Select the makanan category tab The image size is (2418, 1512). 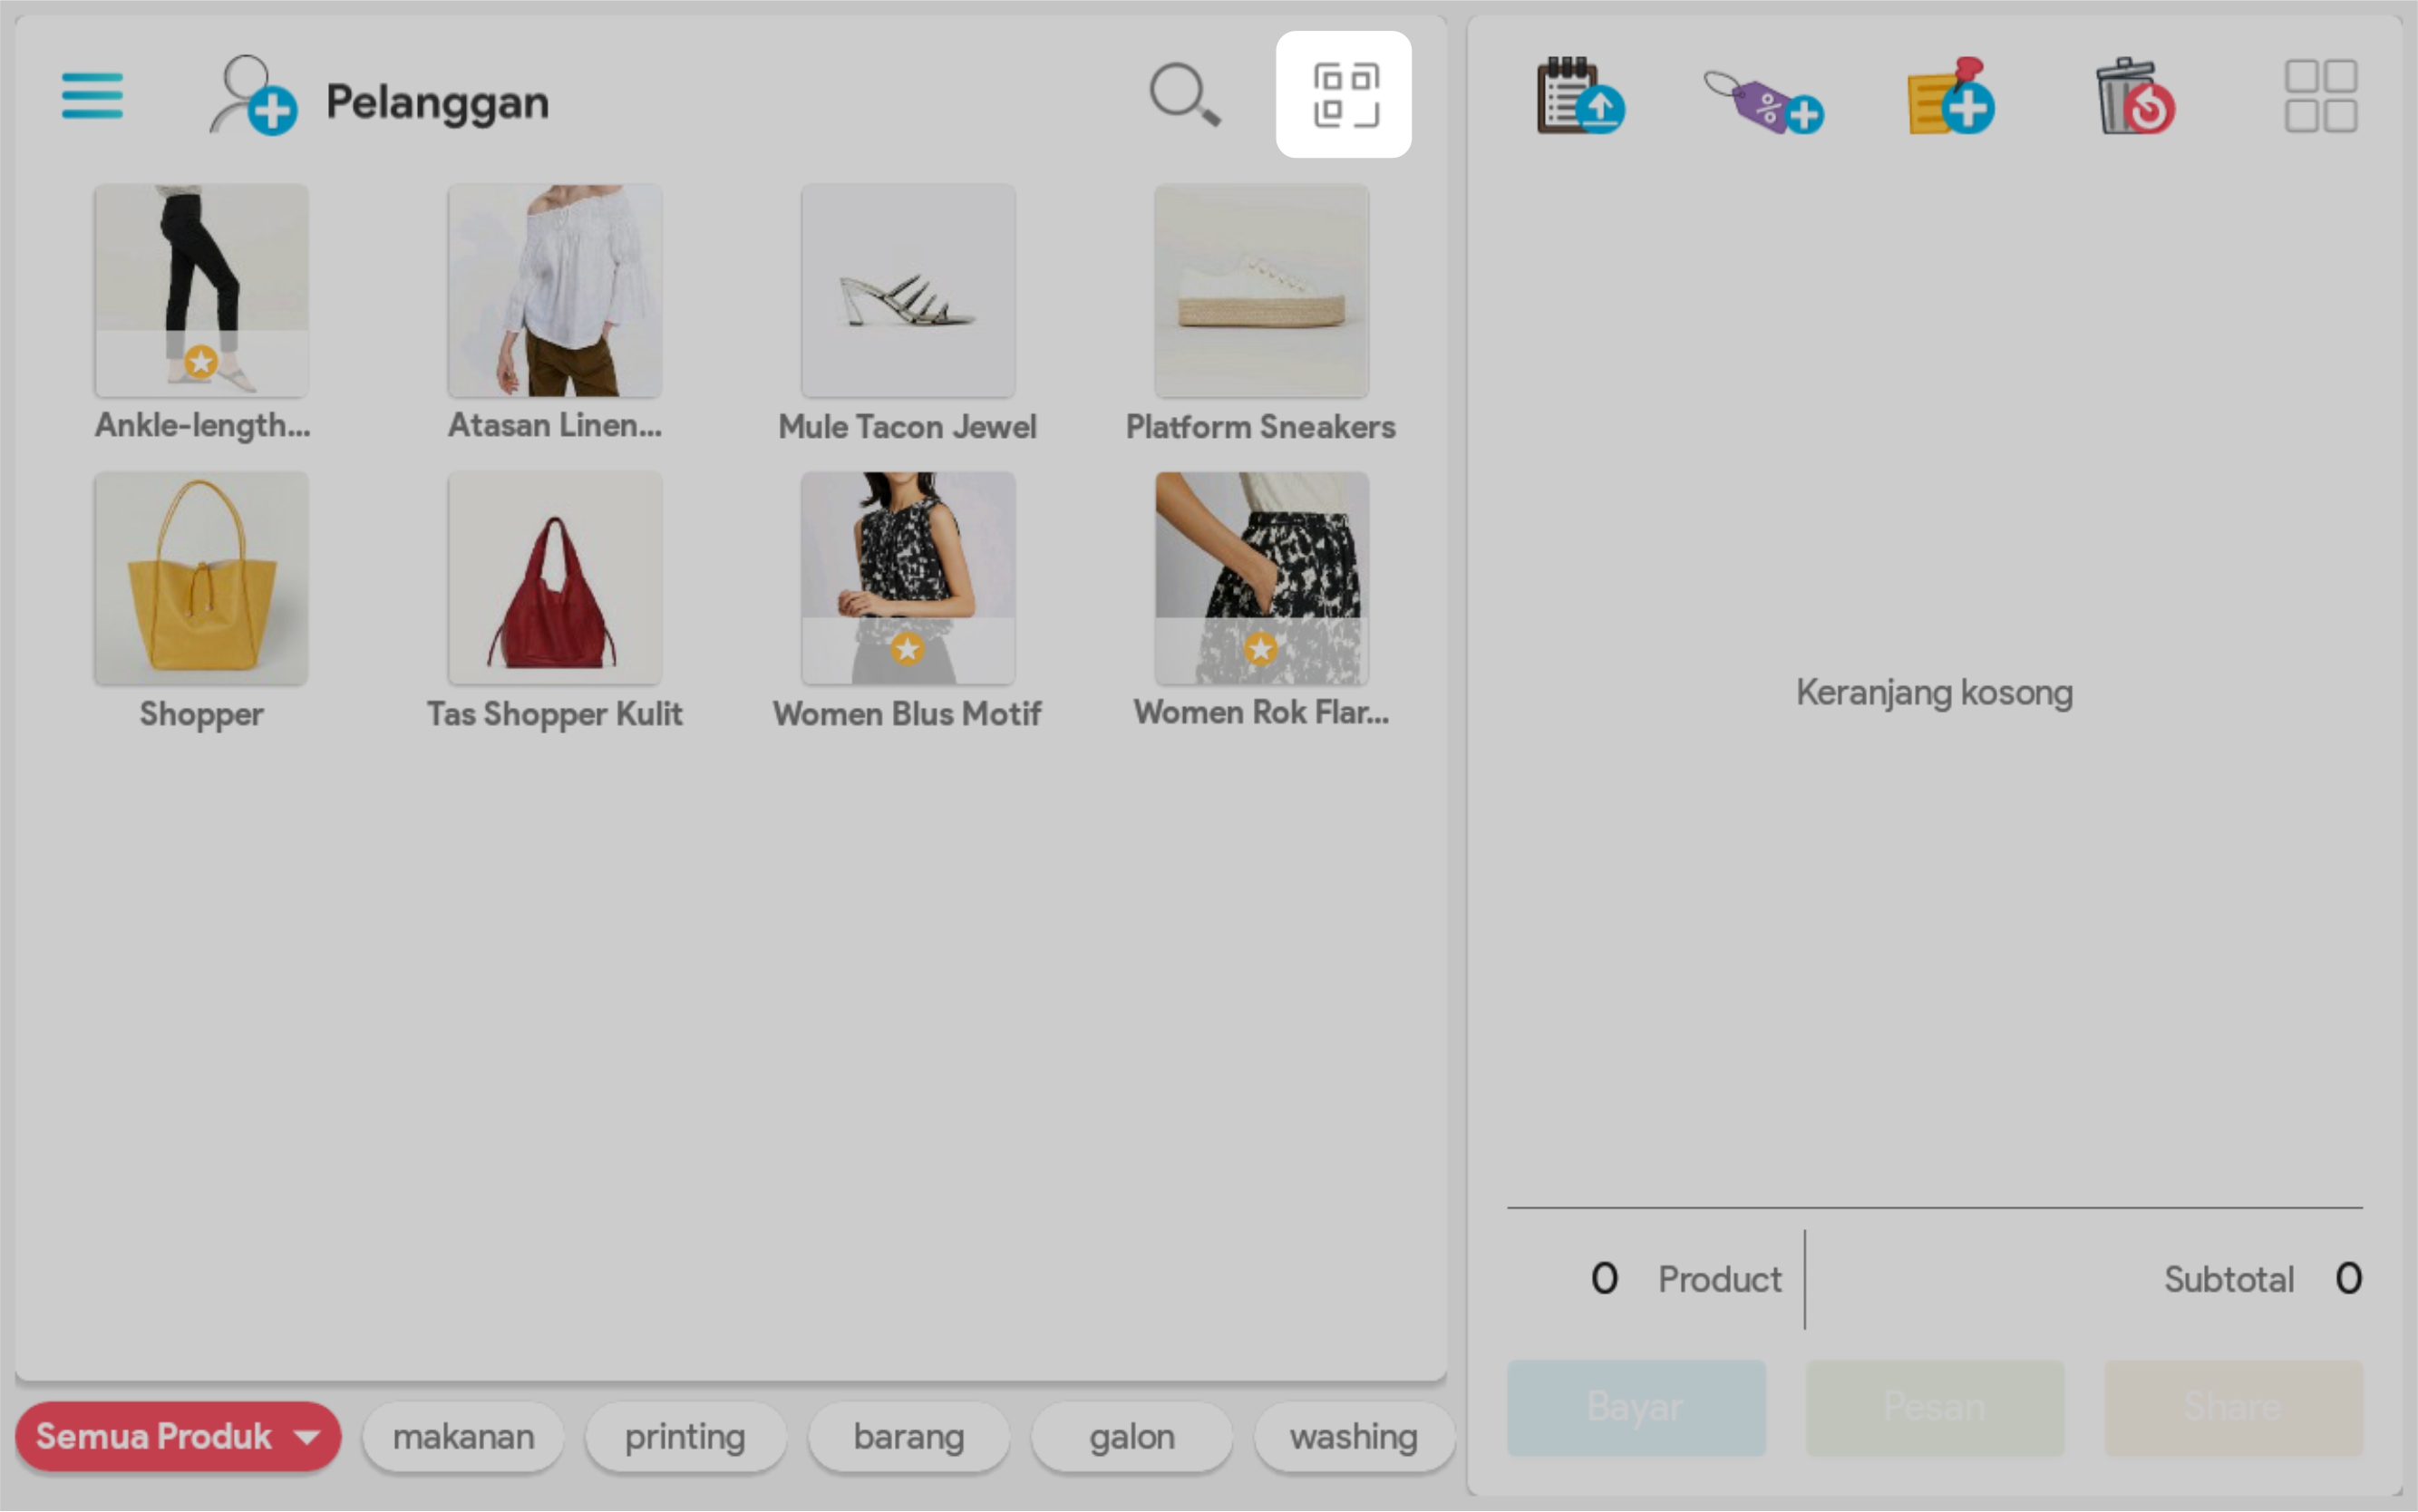pos(463,1436)
